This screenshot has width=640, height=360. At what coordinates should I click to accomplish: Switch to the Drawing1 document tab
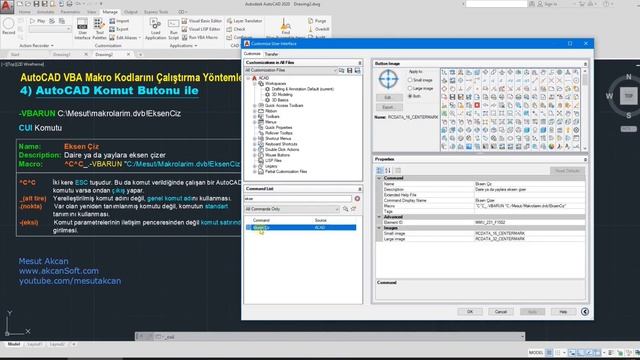[x=62, y=54]
